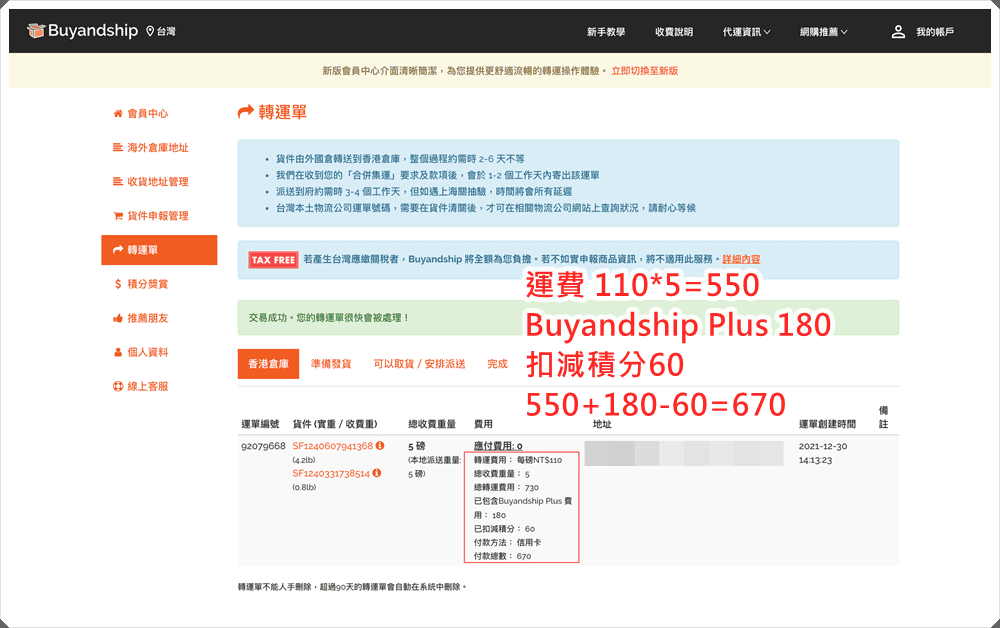Open 會員中心 in the sidebar
Viewport: 1000px width, 628px height.
147,114
